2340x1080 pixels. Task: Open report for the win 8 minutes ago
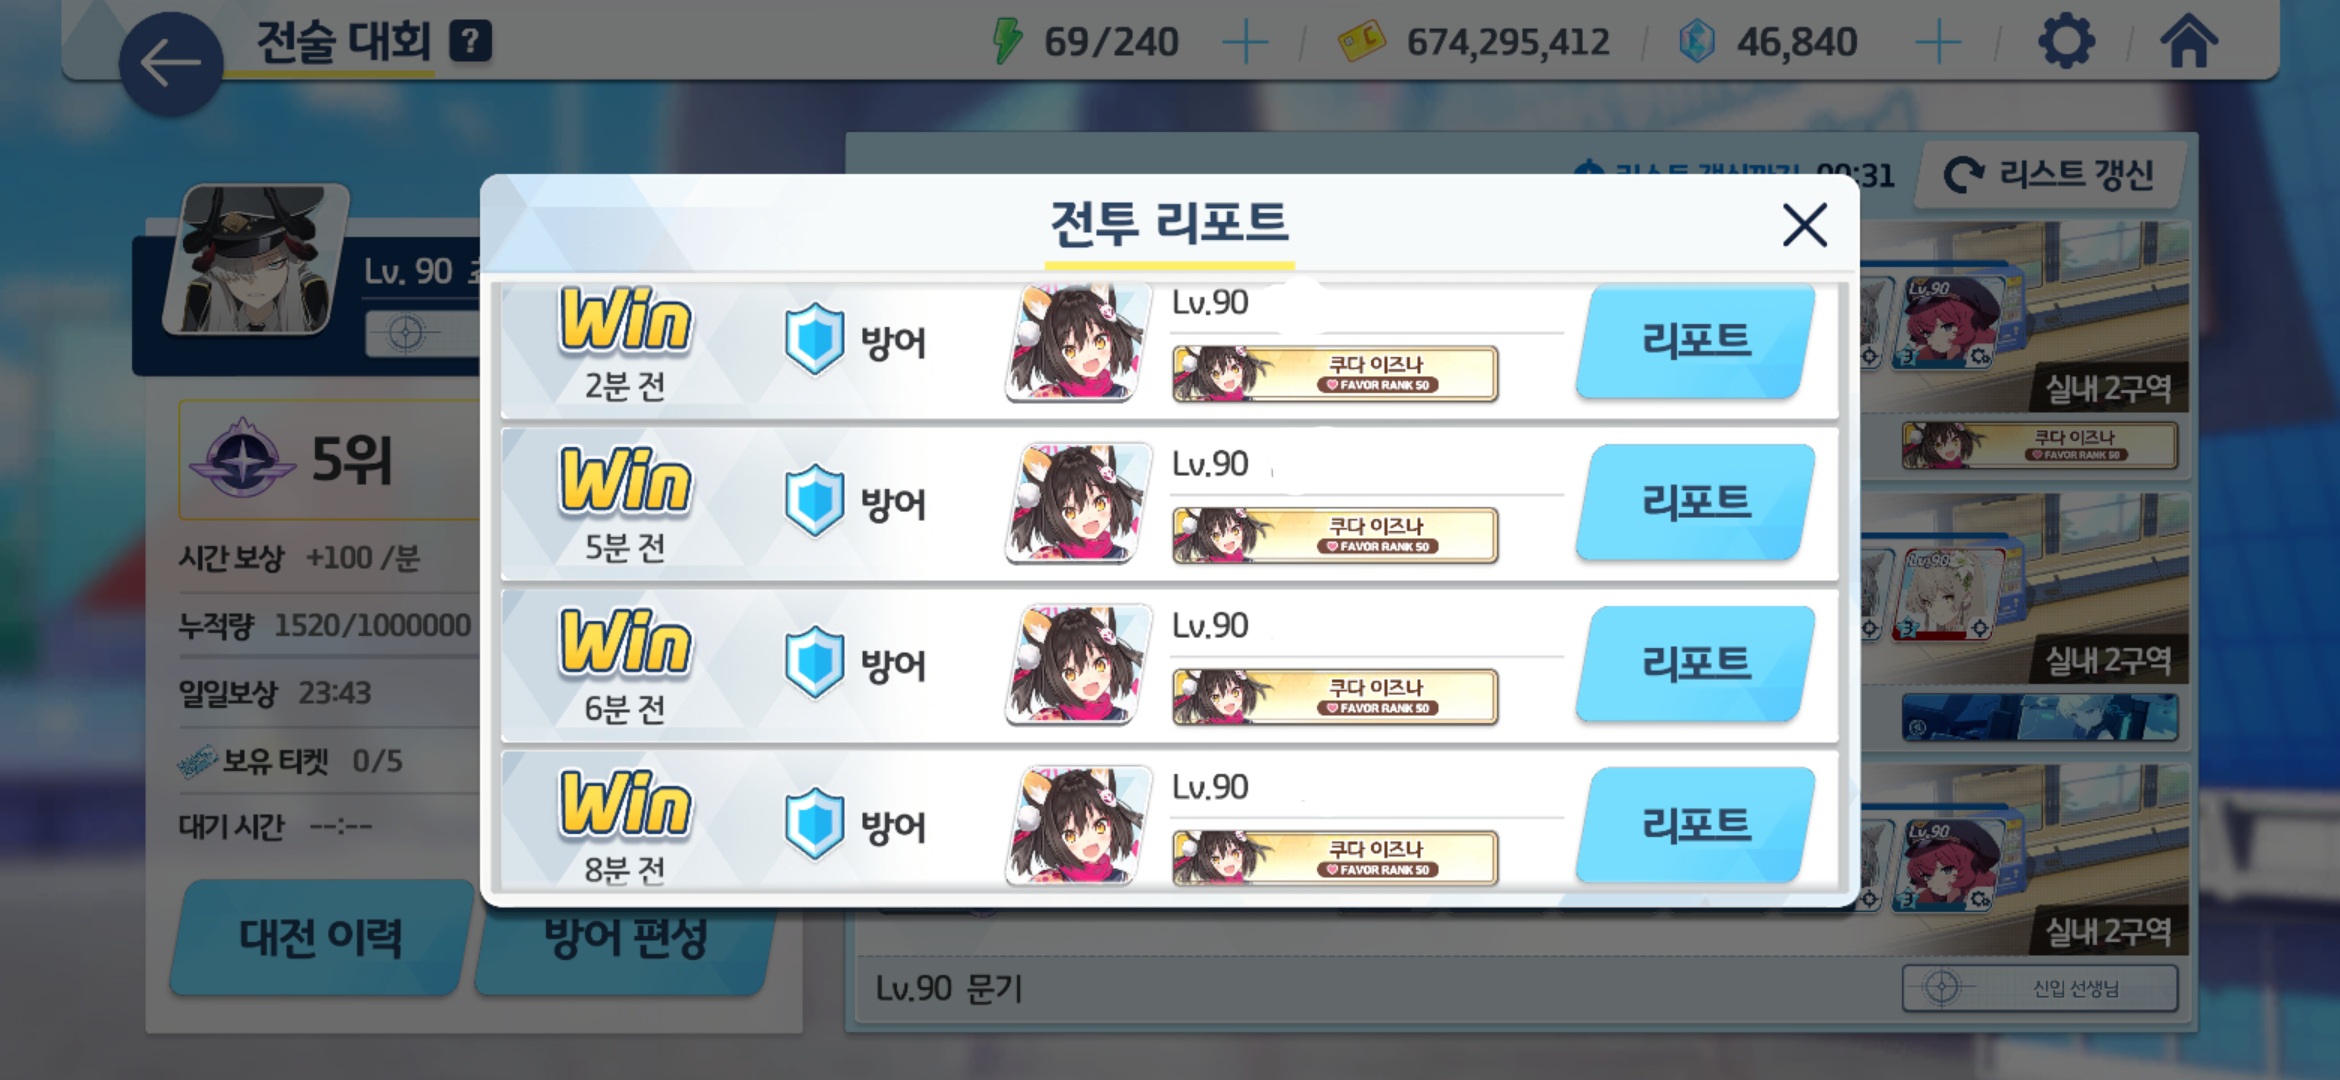click(x=1695, y=825)
